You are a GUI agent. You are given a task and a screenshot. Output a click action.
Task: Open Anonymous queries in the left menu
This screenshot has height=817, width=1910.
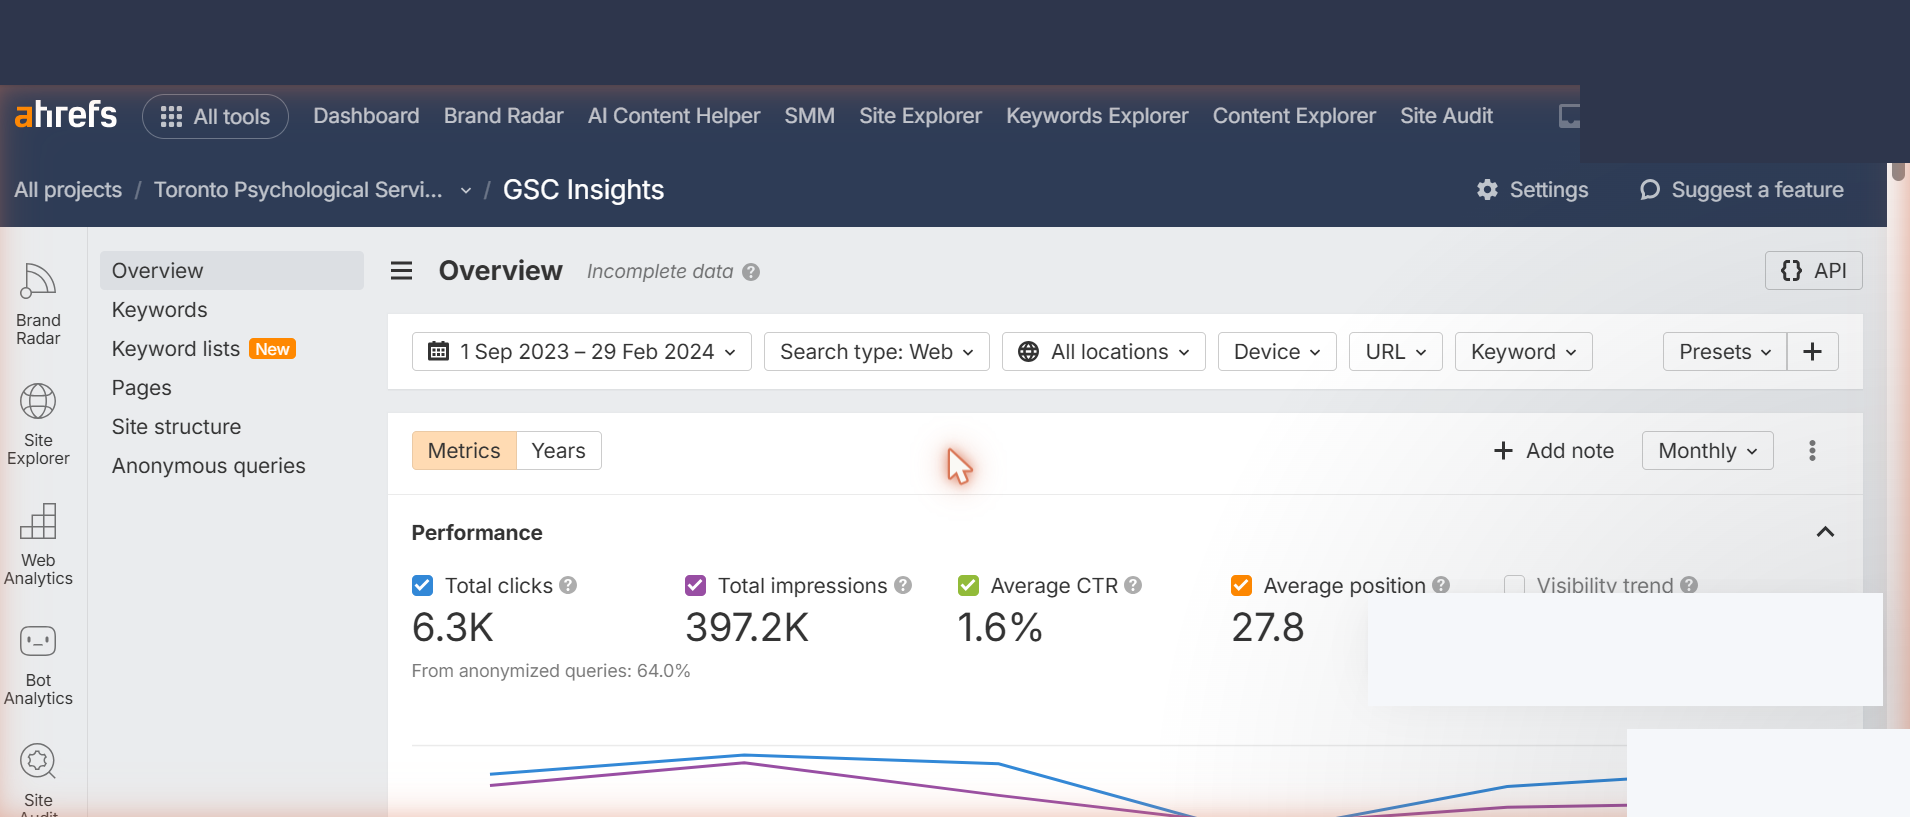click(208, 466)
